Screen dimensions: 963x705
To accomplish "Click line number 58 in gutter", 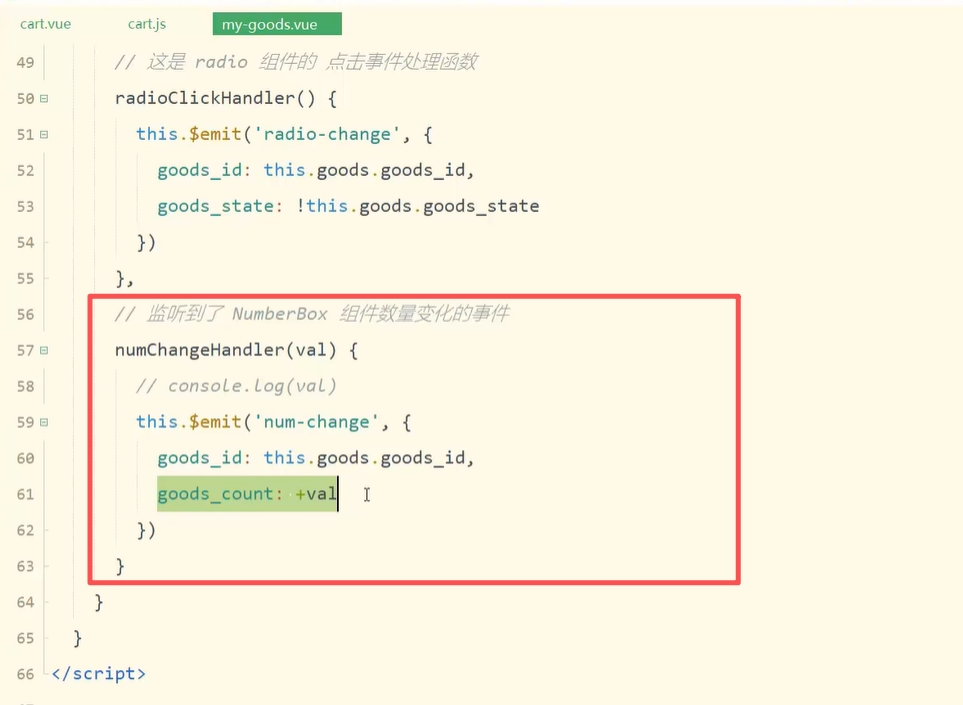I will point(26,386).
